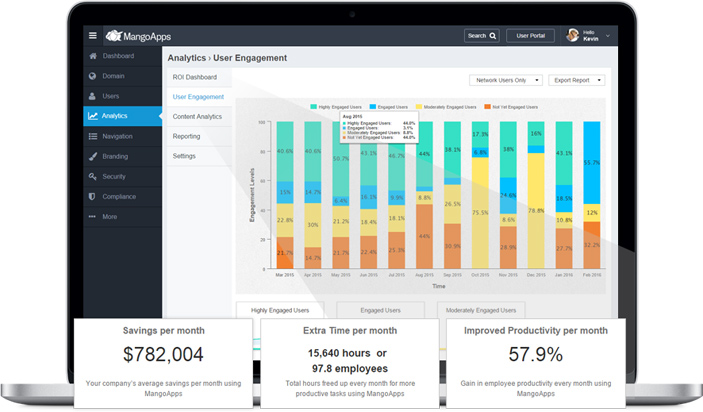Toggle the hamburger menu icon
The height and width of the screenshot is (412, 703).
point(92,35)
